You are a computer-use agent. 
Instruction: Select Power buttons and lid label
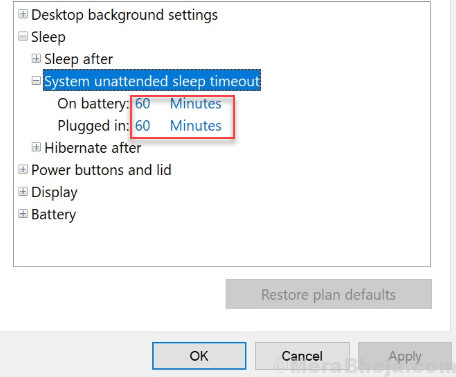pos(101,170)
